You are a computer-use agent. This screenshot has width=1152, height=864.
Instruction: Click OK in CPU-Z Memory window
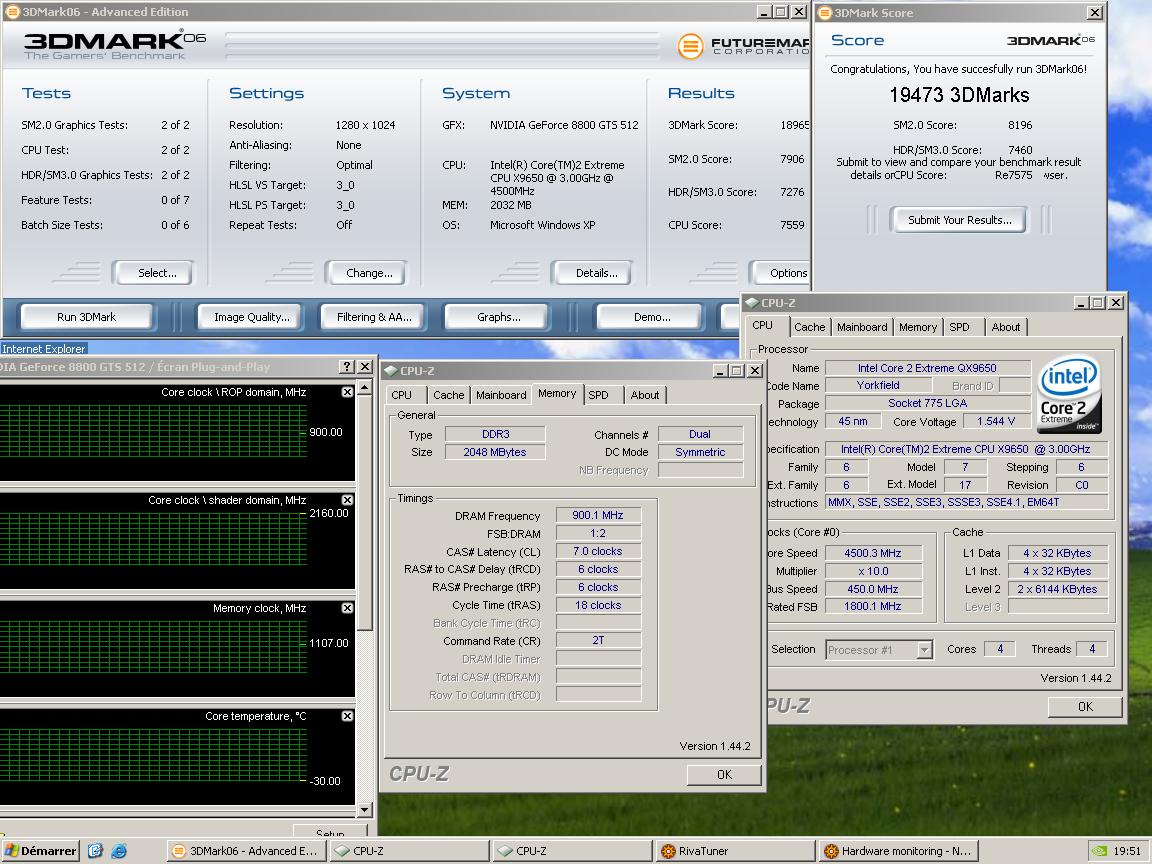[724, 774]
